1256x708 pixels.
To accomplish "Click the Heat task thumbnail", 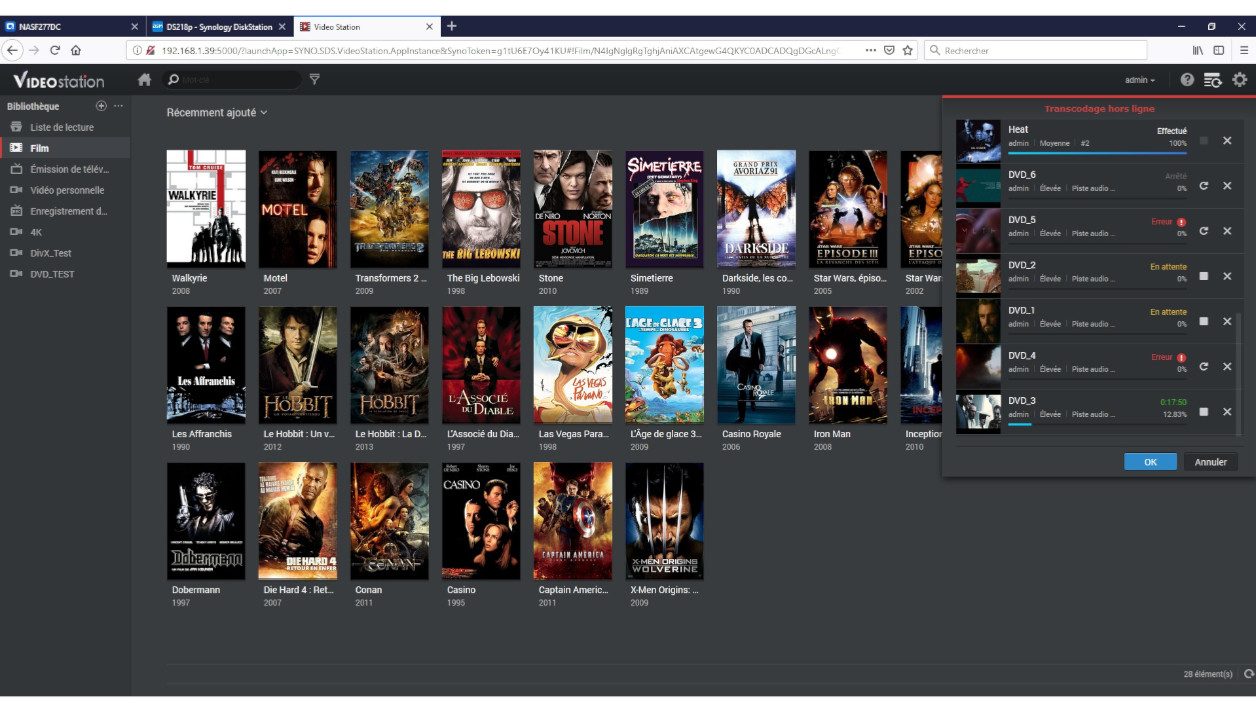I will click(978, 142).
